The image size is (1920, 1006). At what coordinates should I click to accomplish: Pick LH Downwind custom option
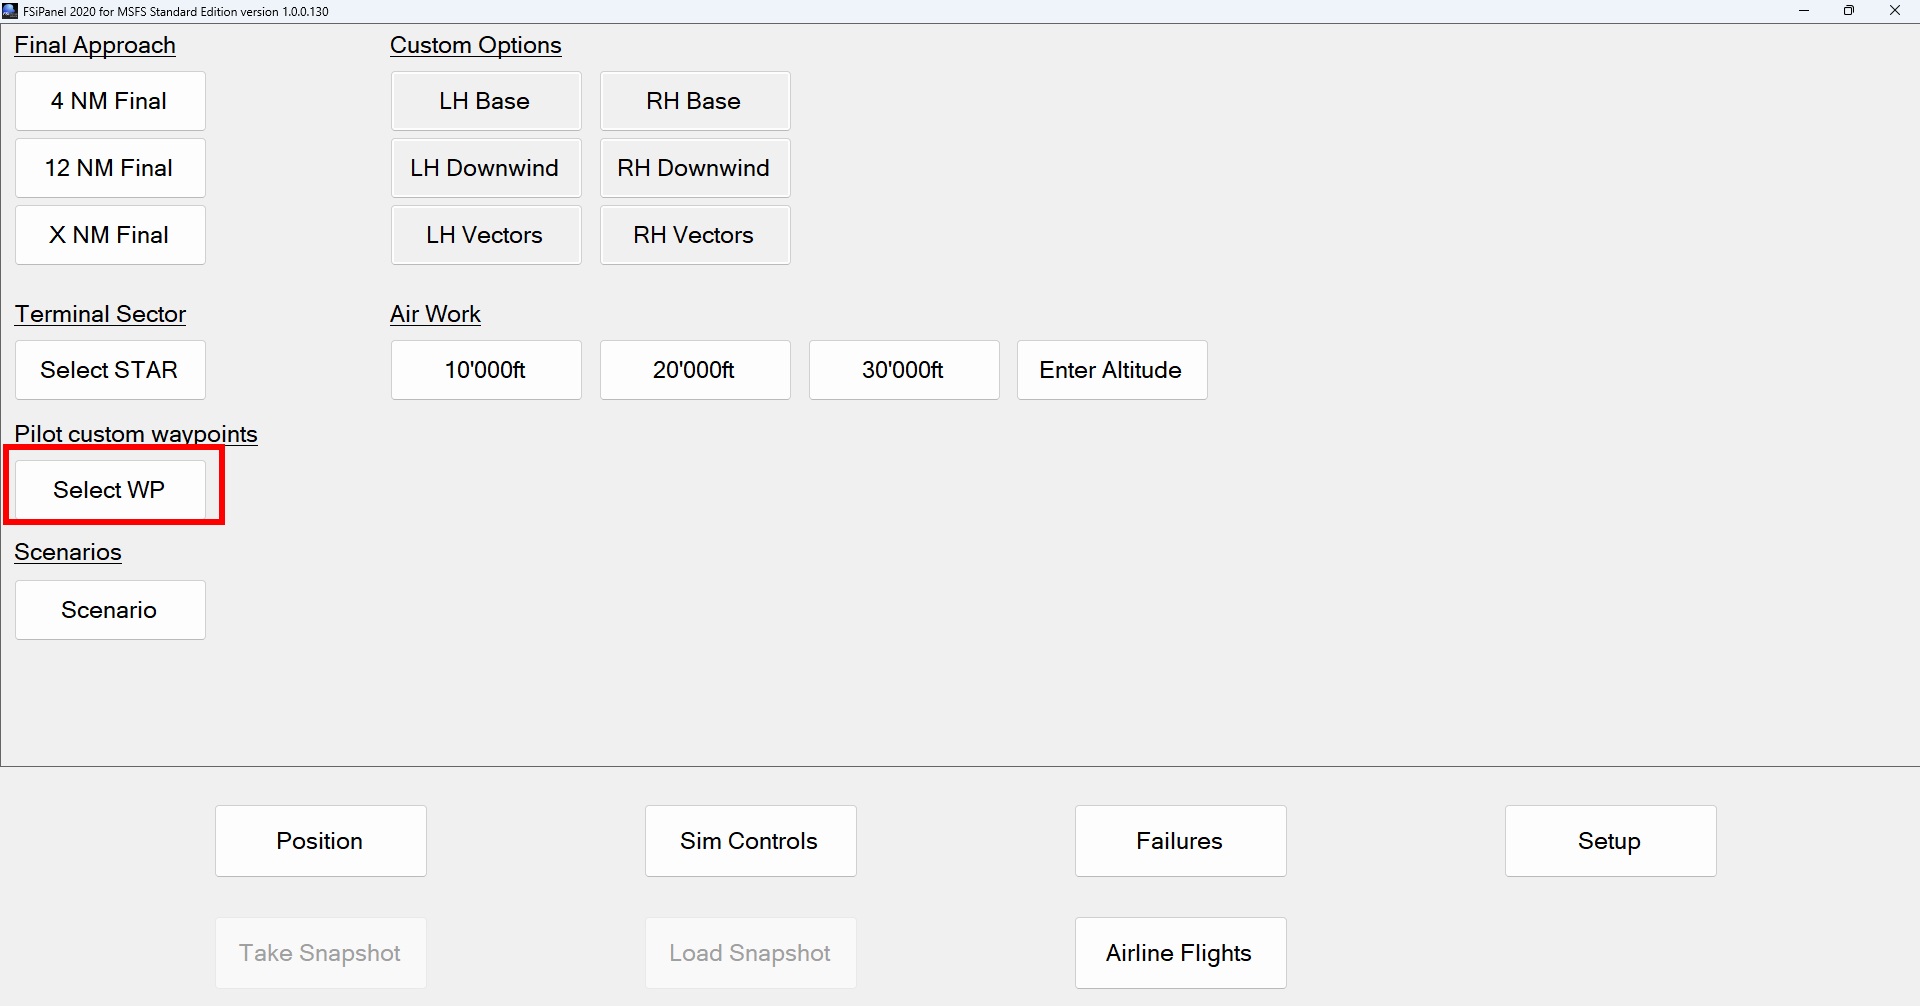tap(485, 168)
